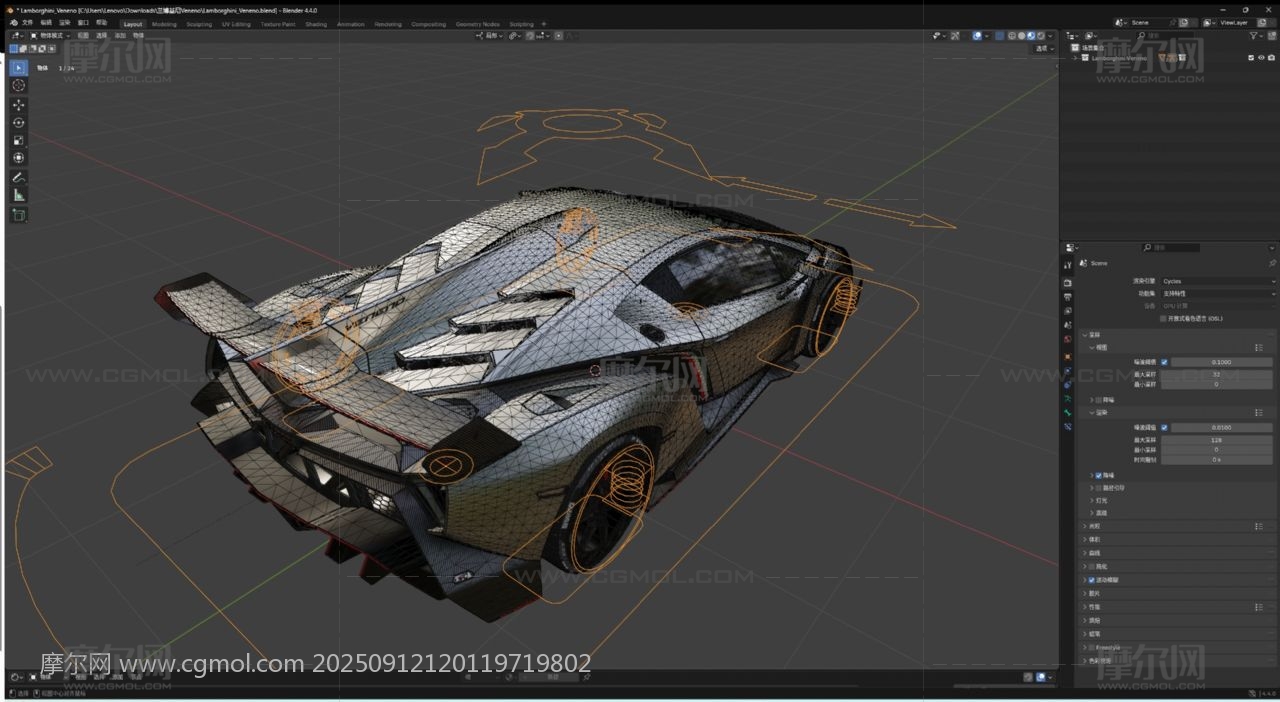Open the outliner filter funnel icon
The width and height of the screenshot is (1280, 702).
click(1255, 36)
